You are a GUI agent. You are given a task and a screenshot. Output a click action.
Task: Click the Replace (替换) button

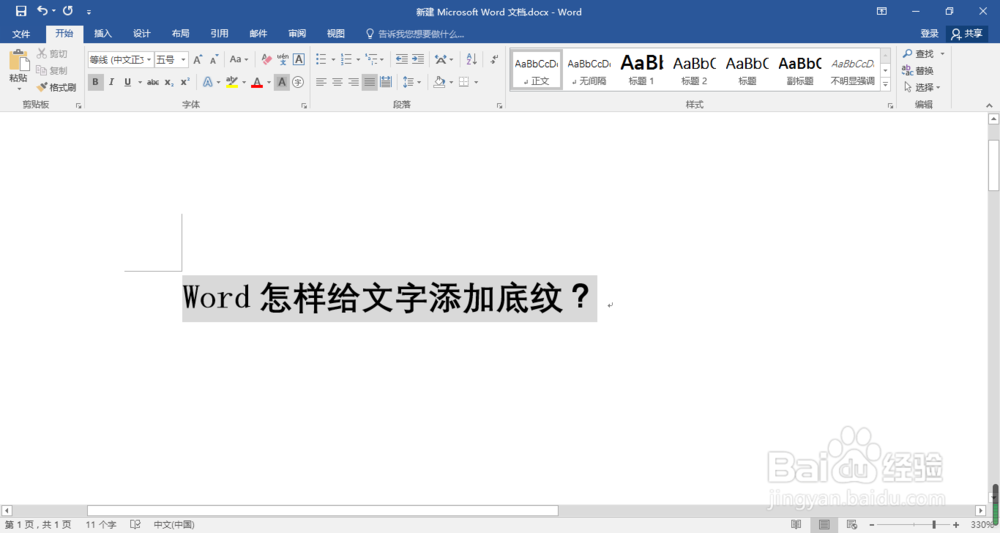[918, 70]
